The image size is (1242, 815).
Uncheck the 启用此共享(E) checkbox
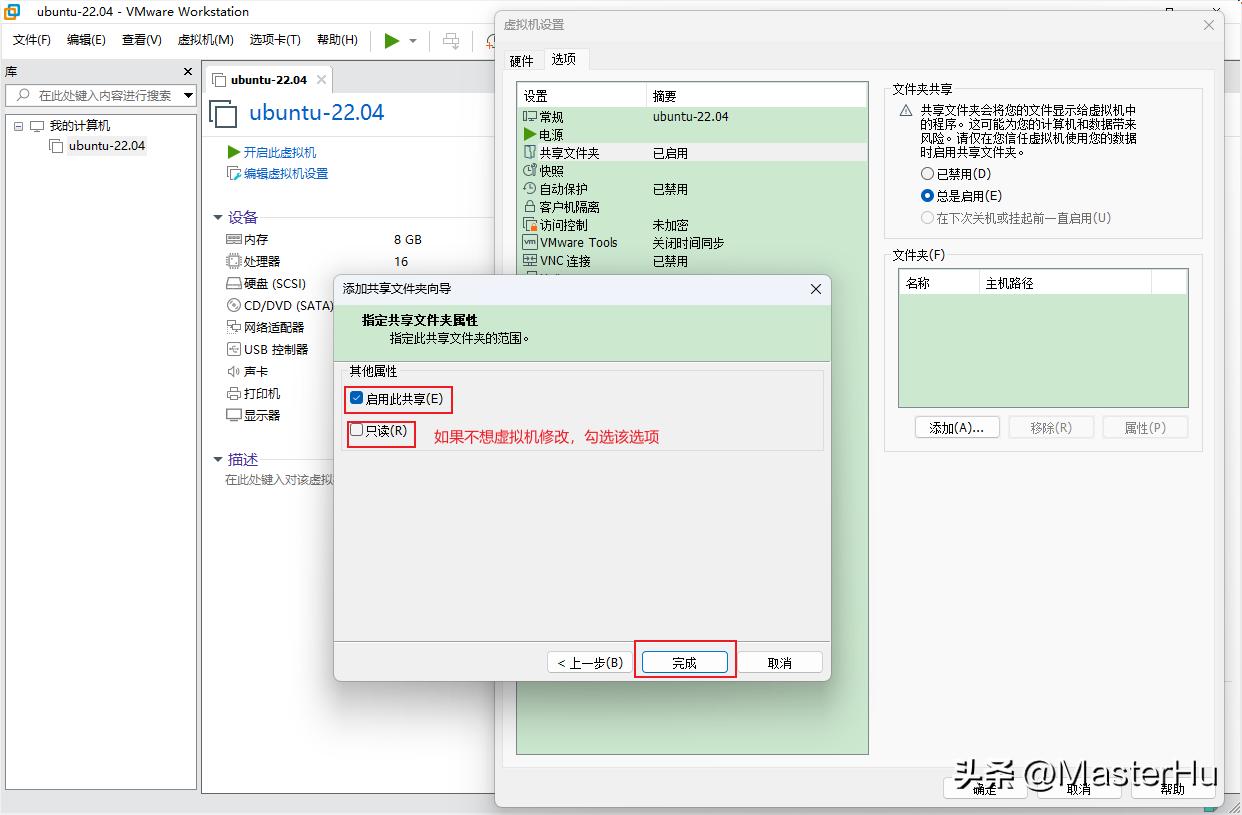[356, 398]
